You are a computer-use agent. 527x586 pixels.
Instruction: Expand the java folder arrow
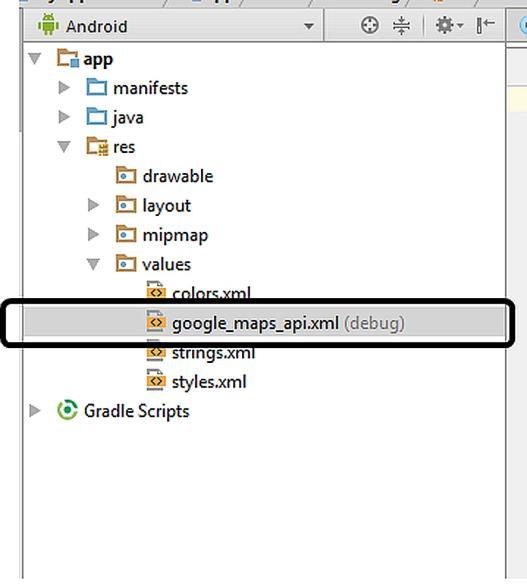(64, 117)
